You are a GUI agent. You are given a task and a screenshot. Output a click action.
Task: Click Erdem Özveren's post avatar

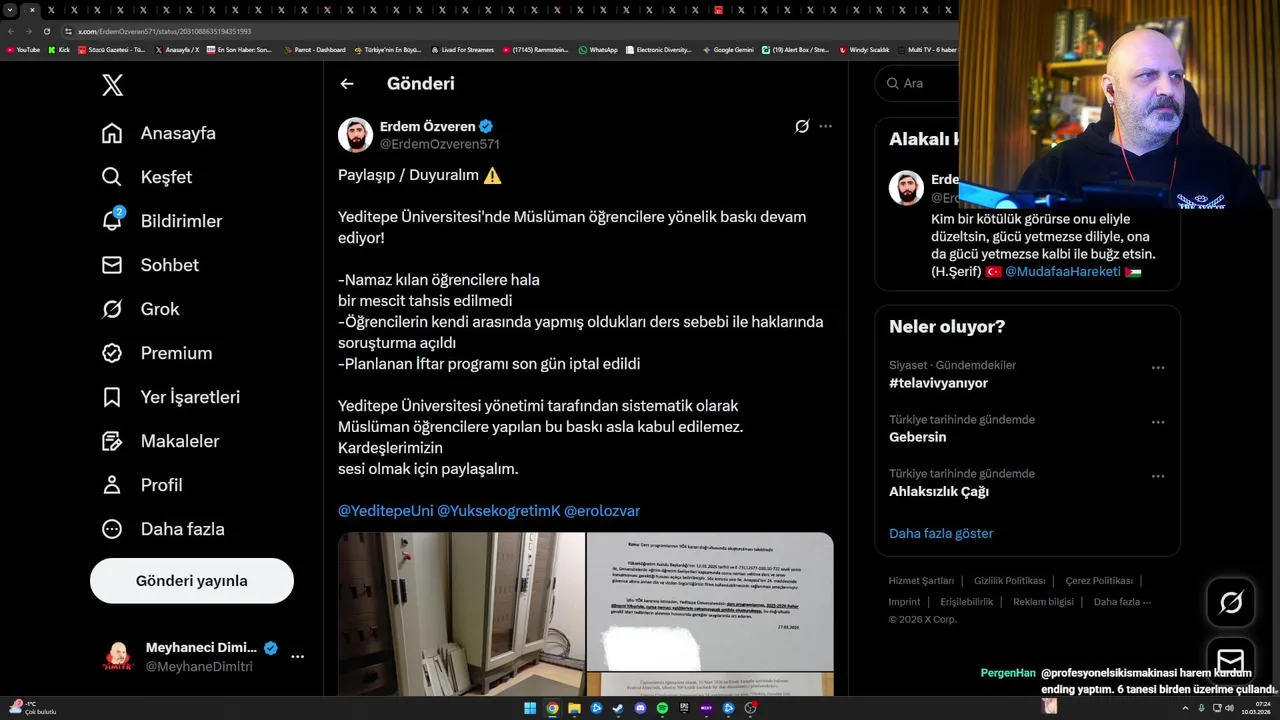(355, 135)
